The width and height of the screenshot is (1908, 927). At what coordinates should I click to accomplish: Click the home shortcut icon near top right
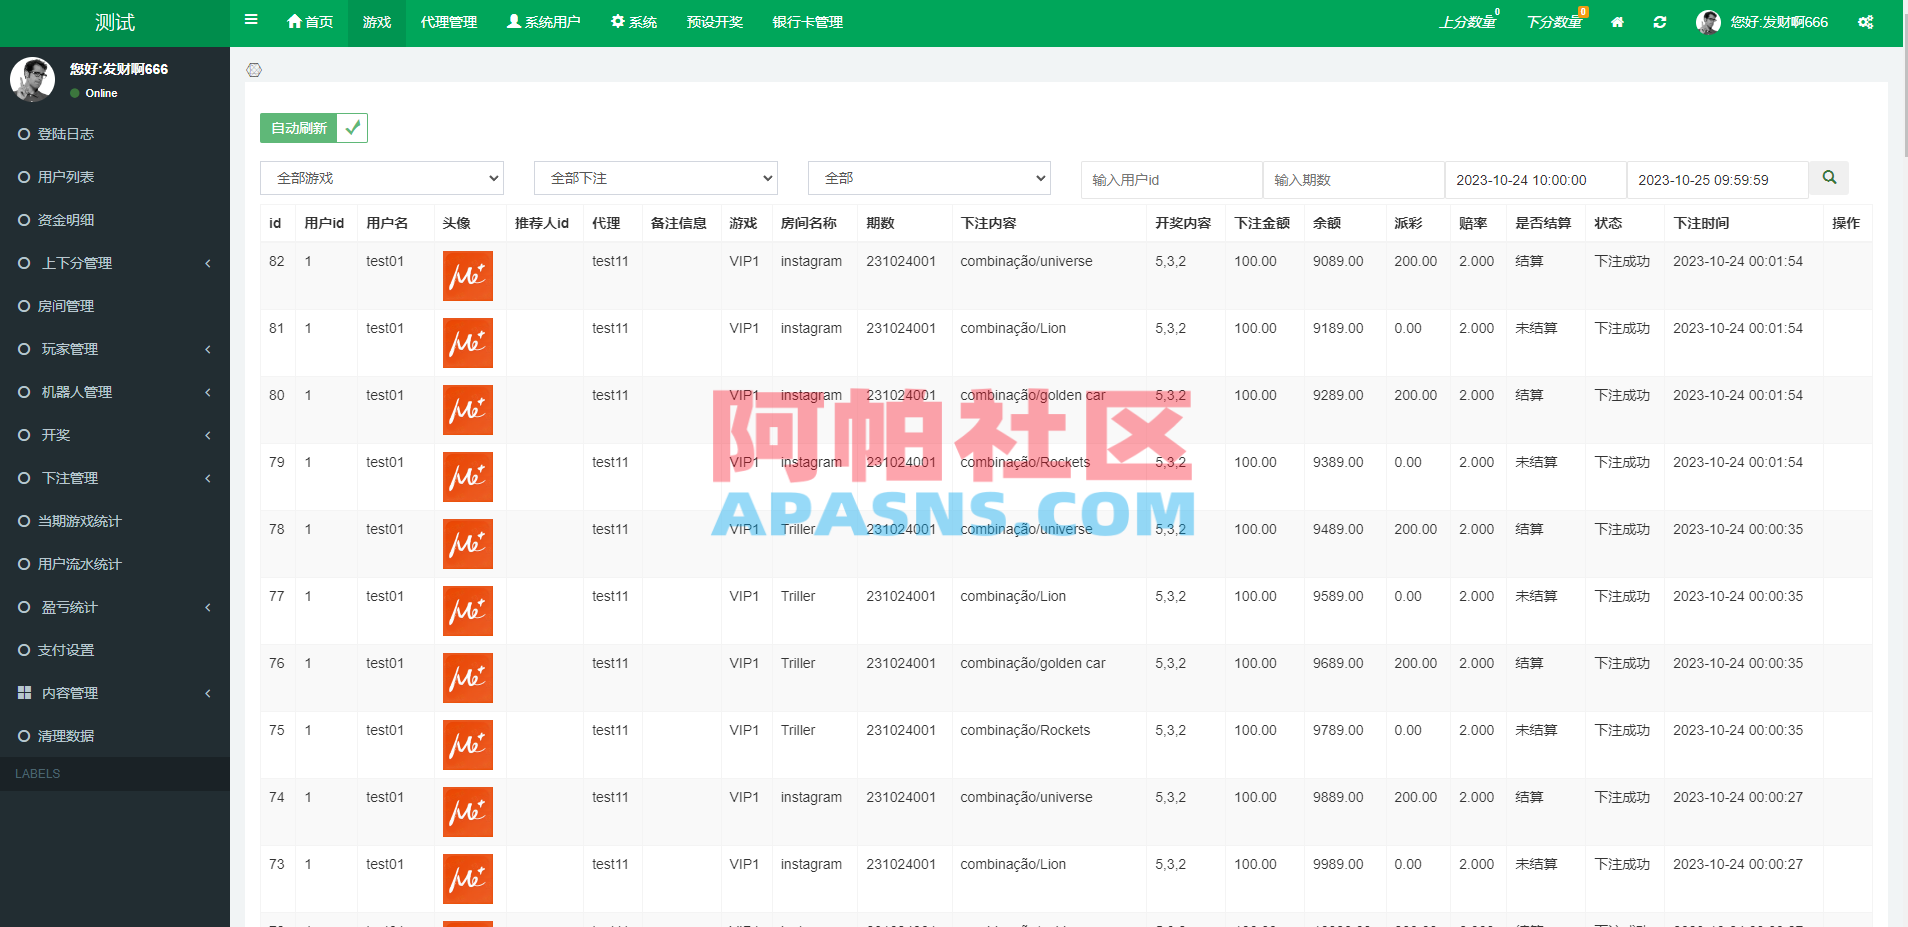1617,21
